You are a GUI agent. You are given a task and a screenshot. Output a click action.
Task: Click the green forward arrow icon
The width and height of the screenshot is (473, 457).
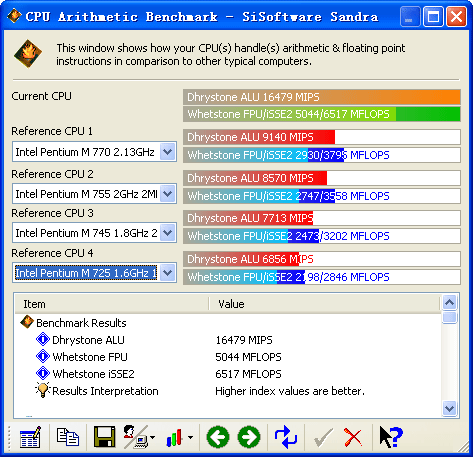249,437
